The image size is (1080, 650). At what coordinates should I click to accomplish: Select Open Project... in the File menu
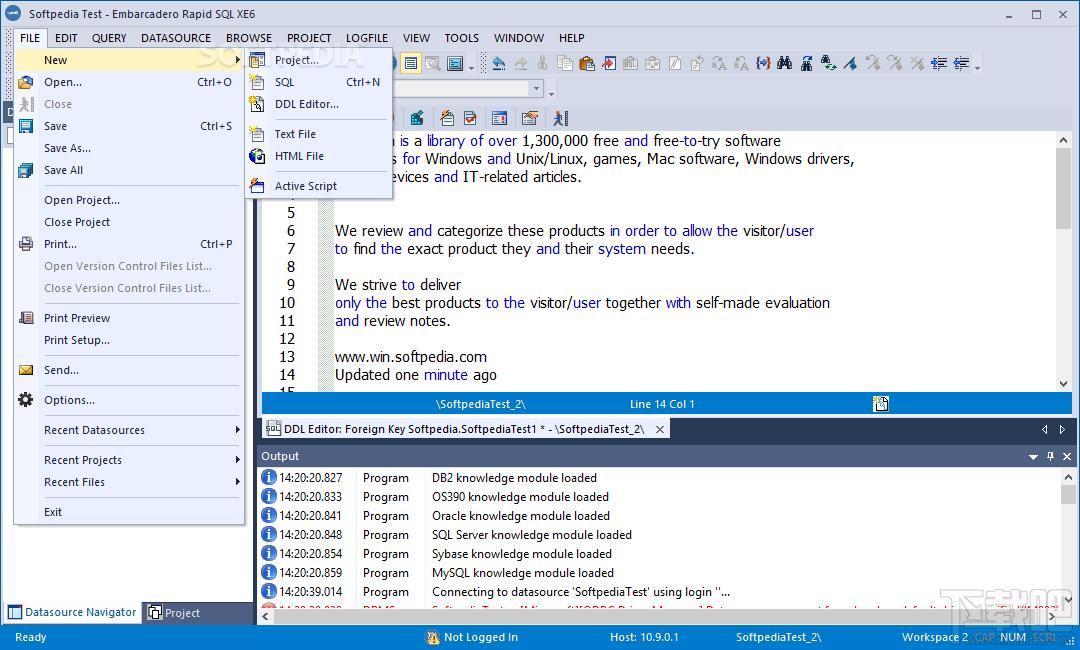(129, 200)
